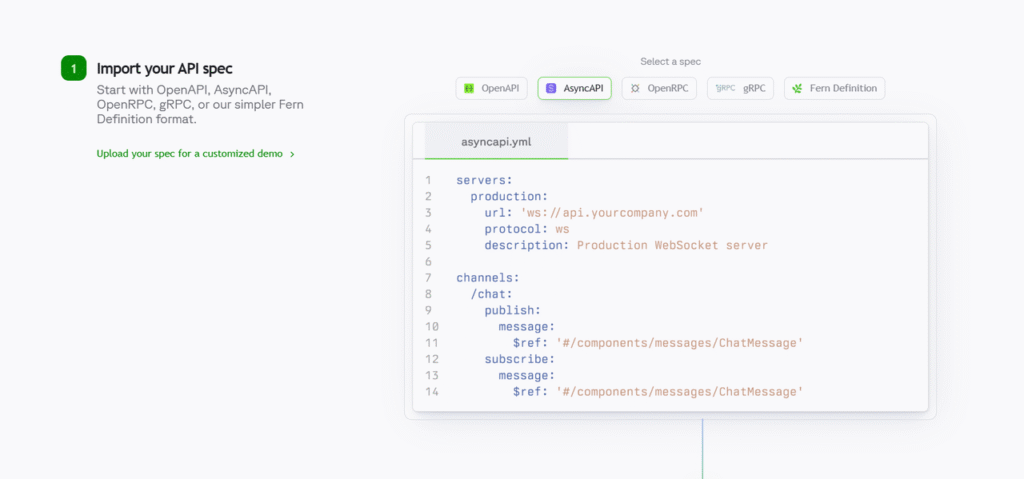The width and height of the screenshot is (1024, 479).
Task: Pick the OpenRPC spec option
Action: 659,89
